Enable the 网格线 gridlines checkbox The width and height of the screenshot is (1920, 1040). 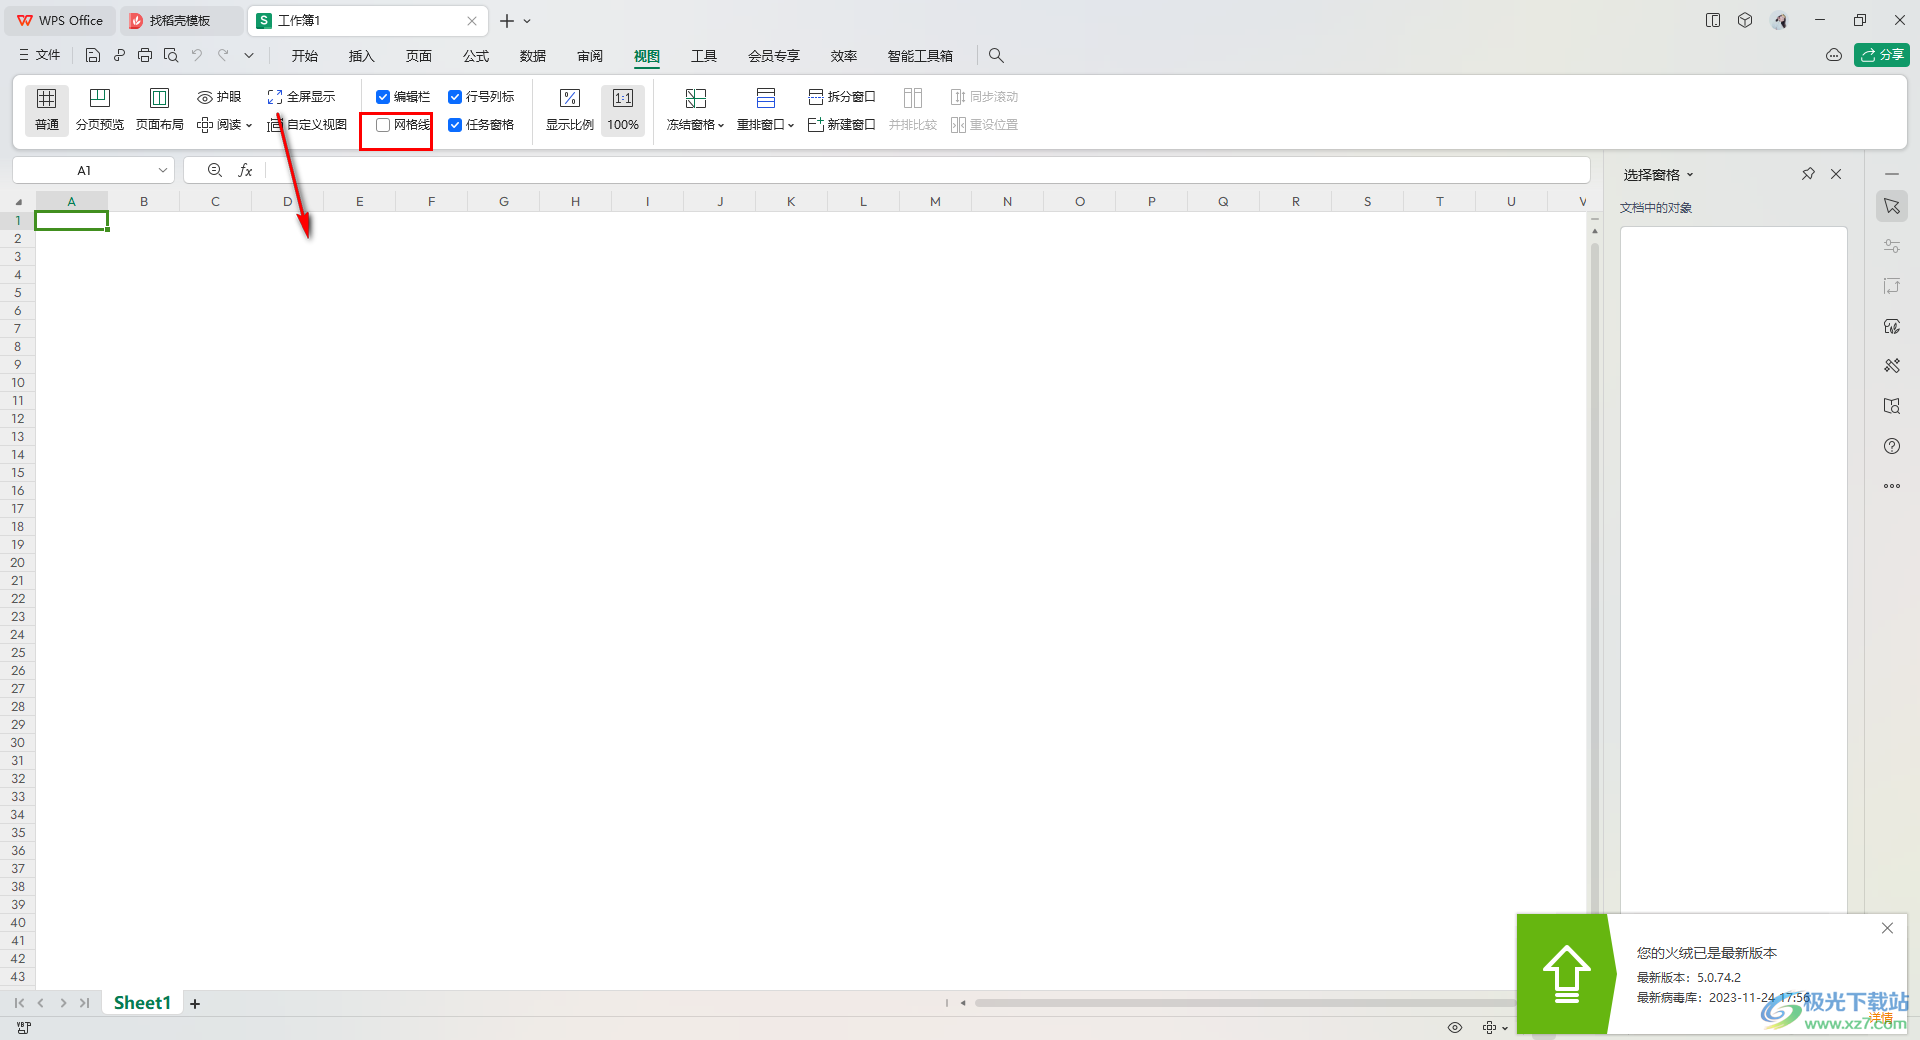pyautogui.click(x=383, y=125)
